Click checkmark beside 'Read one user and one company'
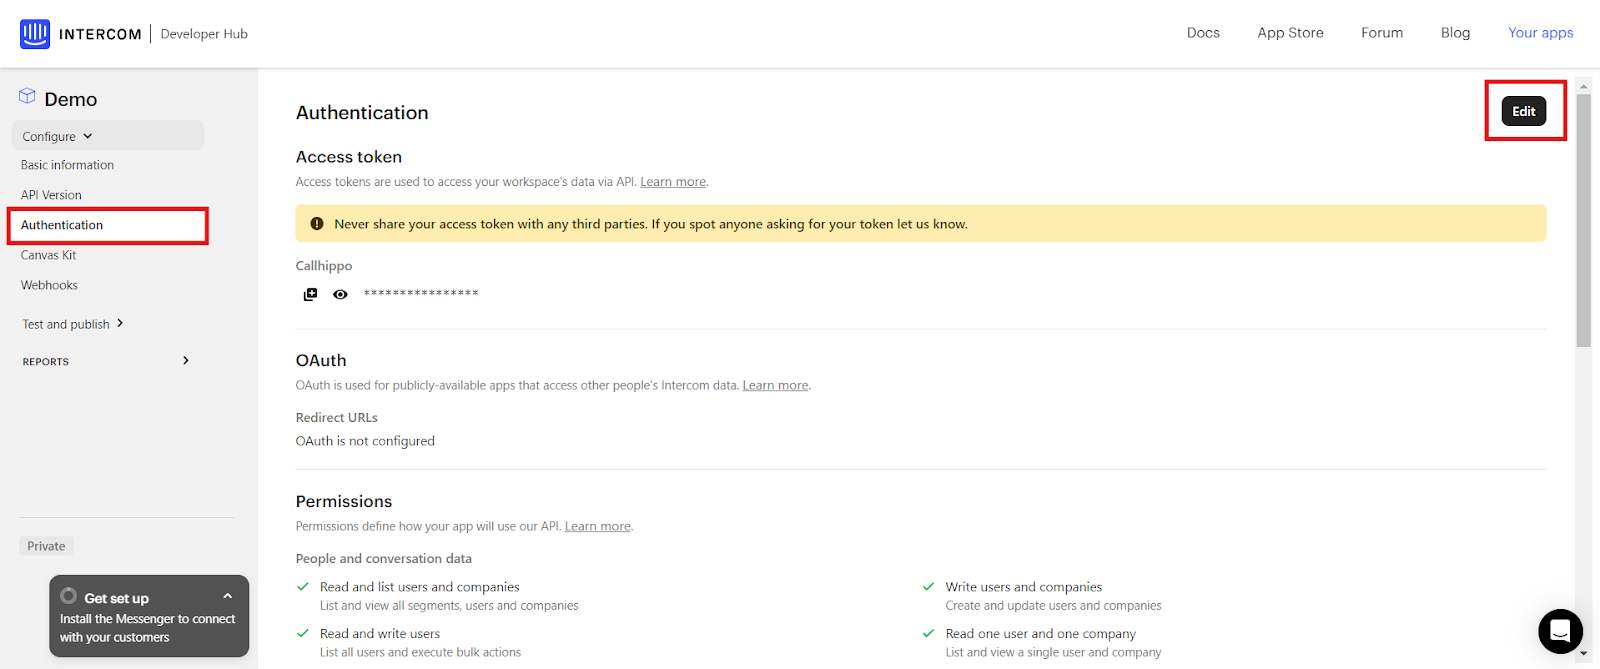This screenshot has height=669, width=1600. (929, 633)
